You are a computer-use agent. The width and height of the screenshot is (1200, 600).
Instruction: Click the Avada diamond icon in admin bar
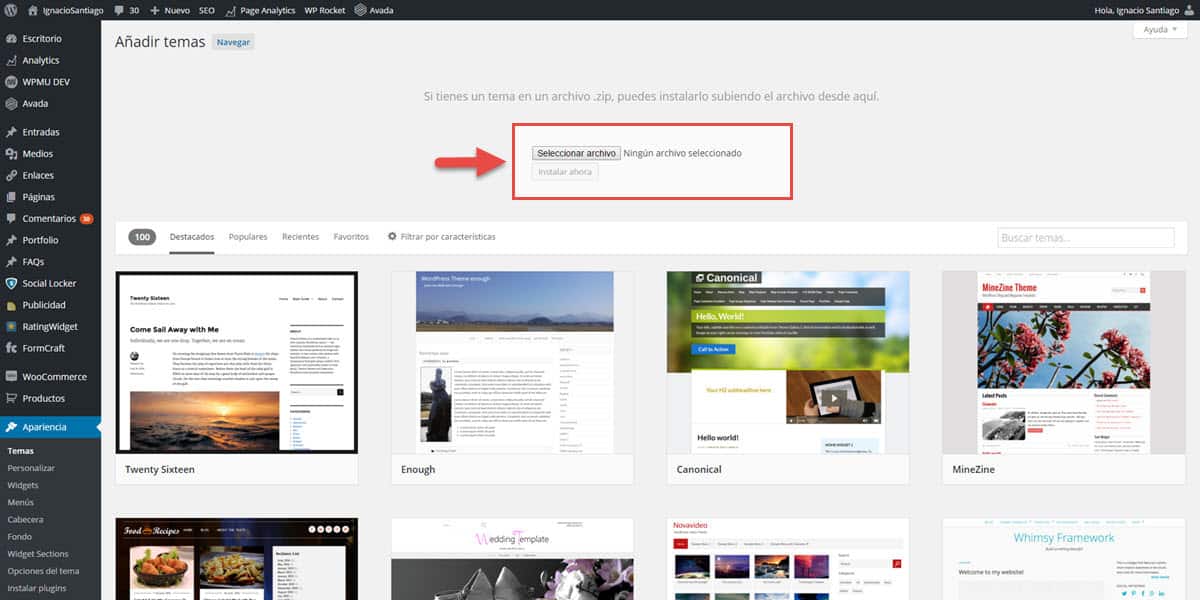(361, 10)
